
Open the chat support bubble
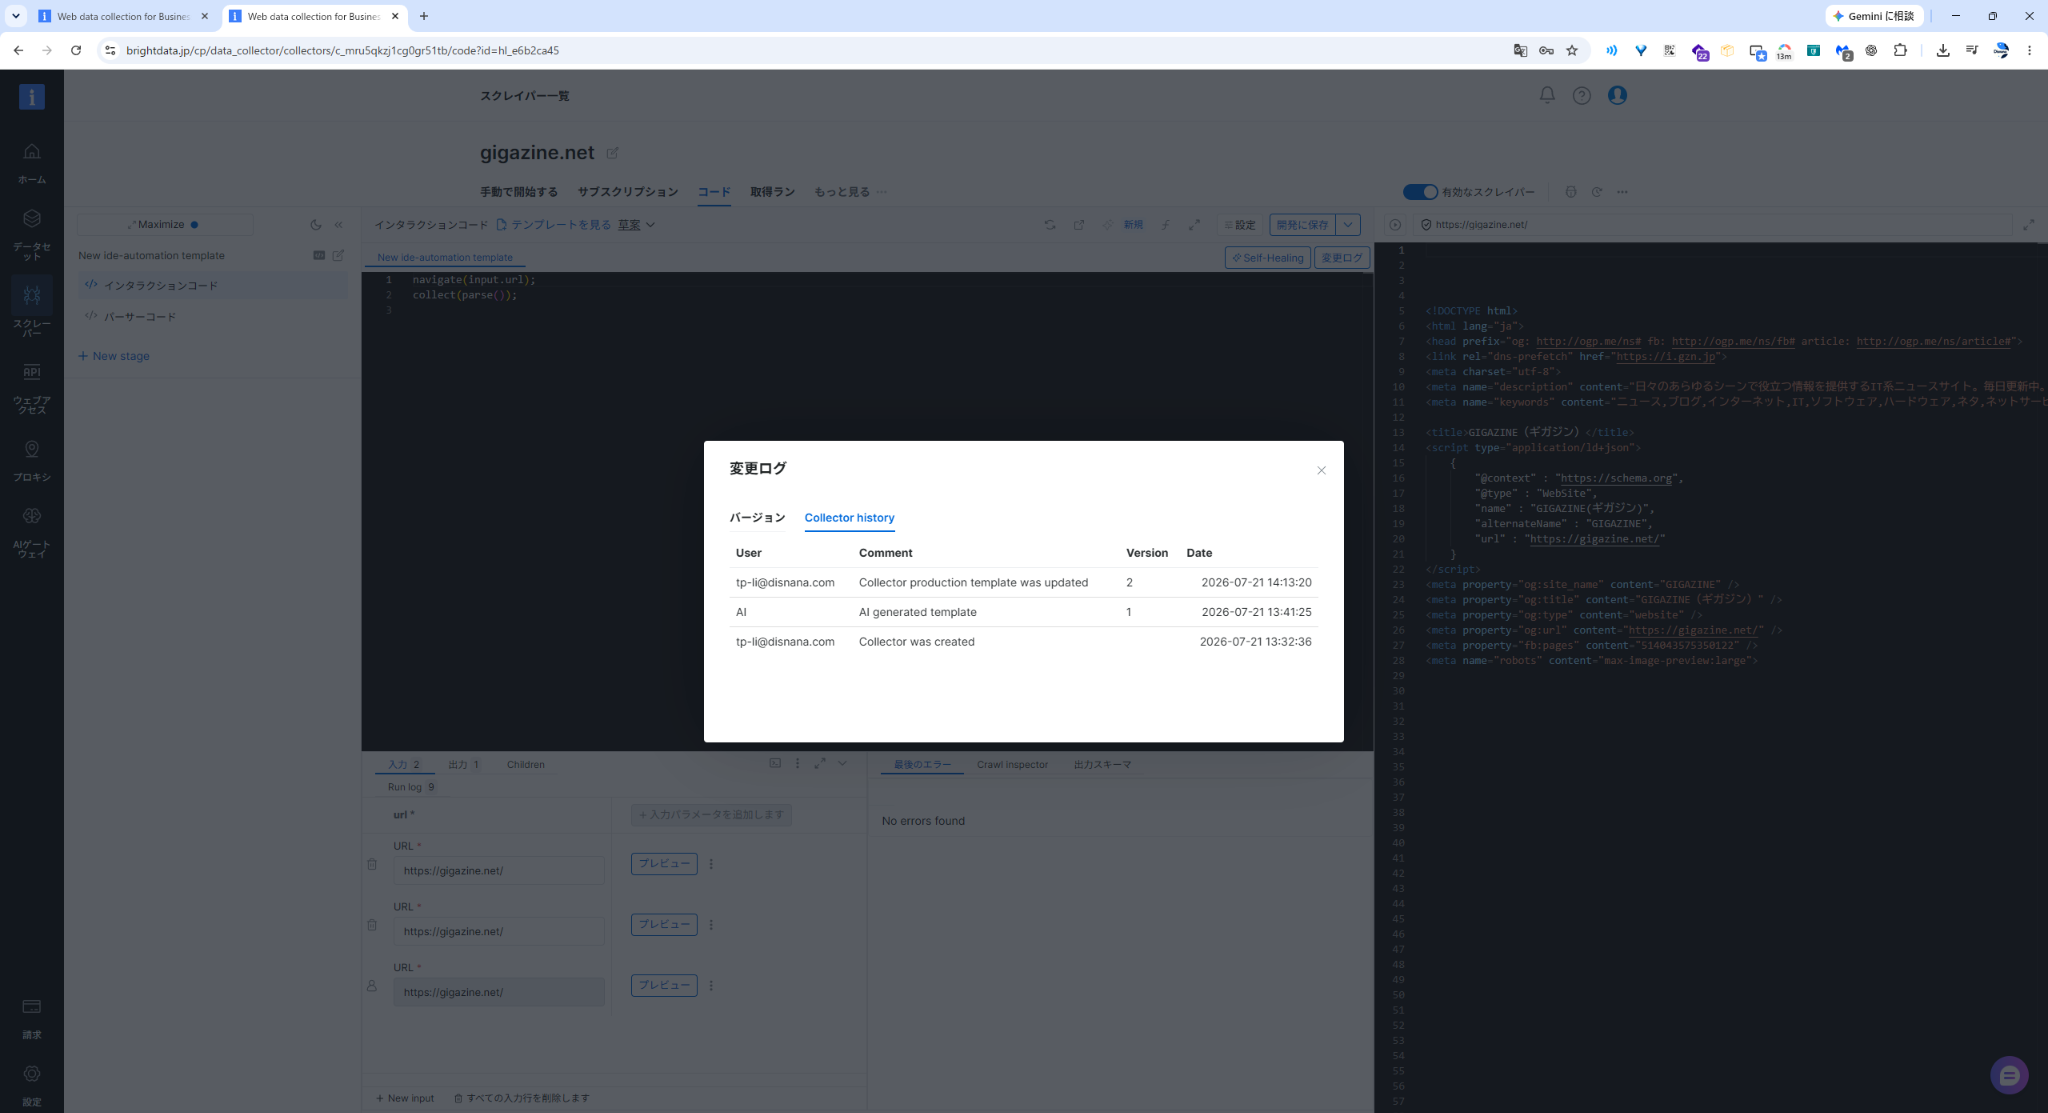point(2009,1076)
